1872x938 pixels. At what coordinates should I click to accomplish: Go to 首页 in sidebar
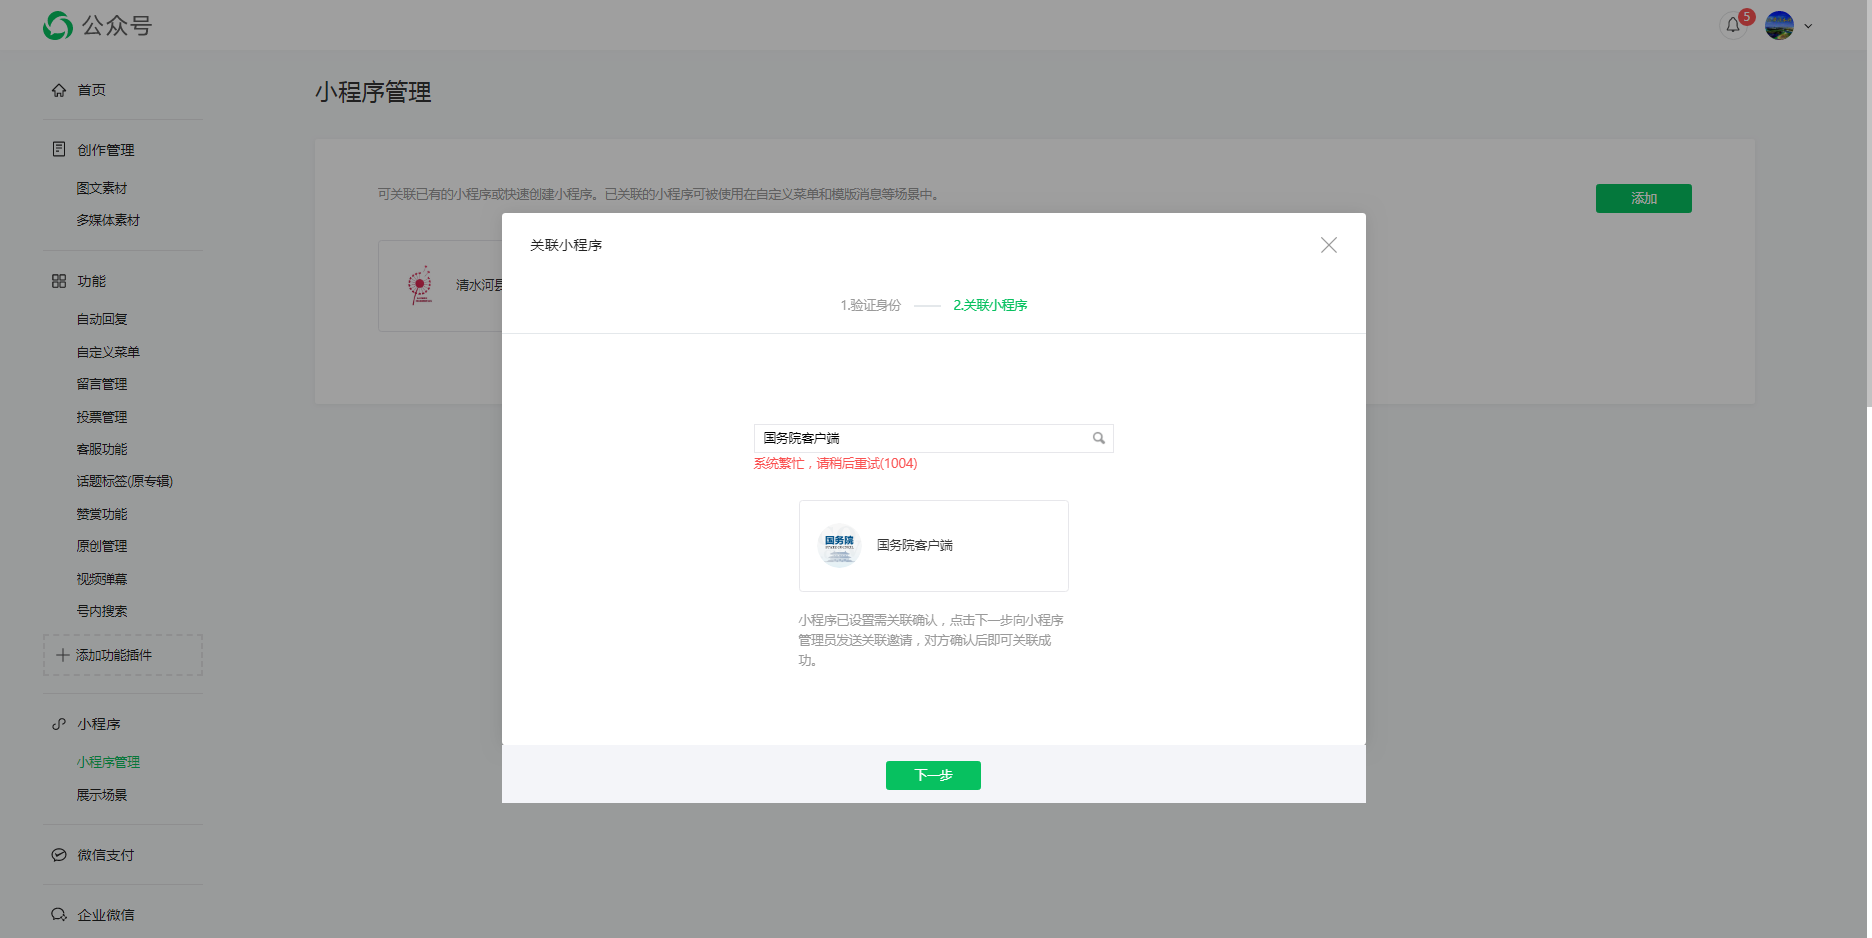(x=92, y=90)
